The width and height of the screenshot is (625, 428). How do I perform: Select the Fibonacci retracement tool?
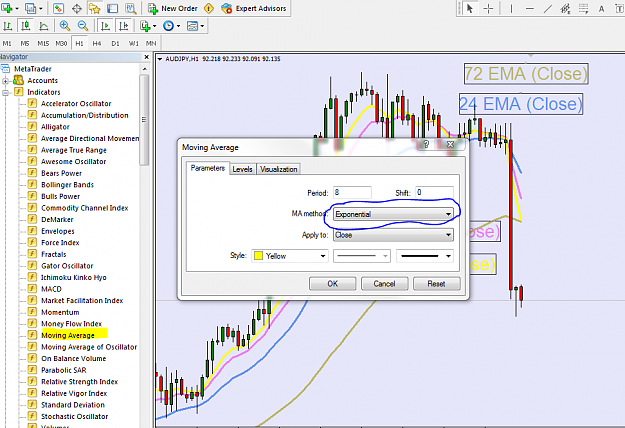pyautogui.click(x=584, y=8)
